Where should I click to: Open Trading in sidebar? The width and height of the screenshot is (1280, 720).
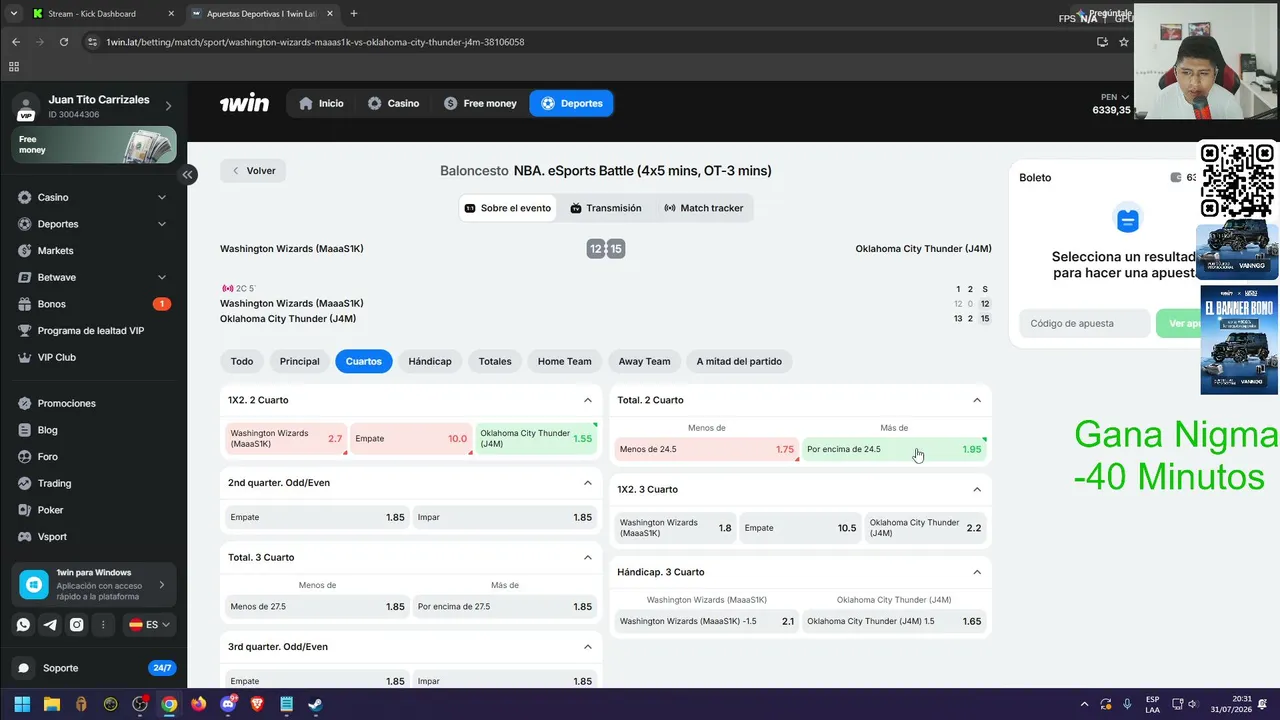click(93, 483)
